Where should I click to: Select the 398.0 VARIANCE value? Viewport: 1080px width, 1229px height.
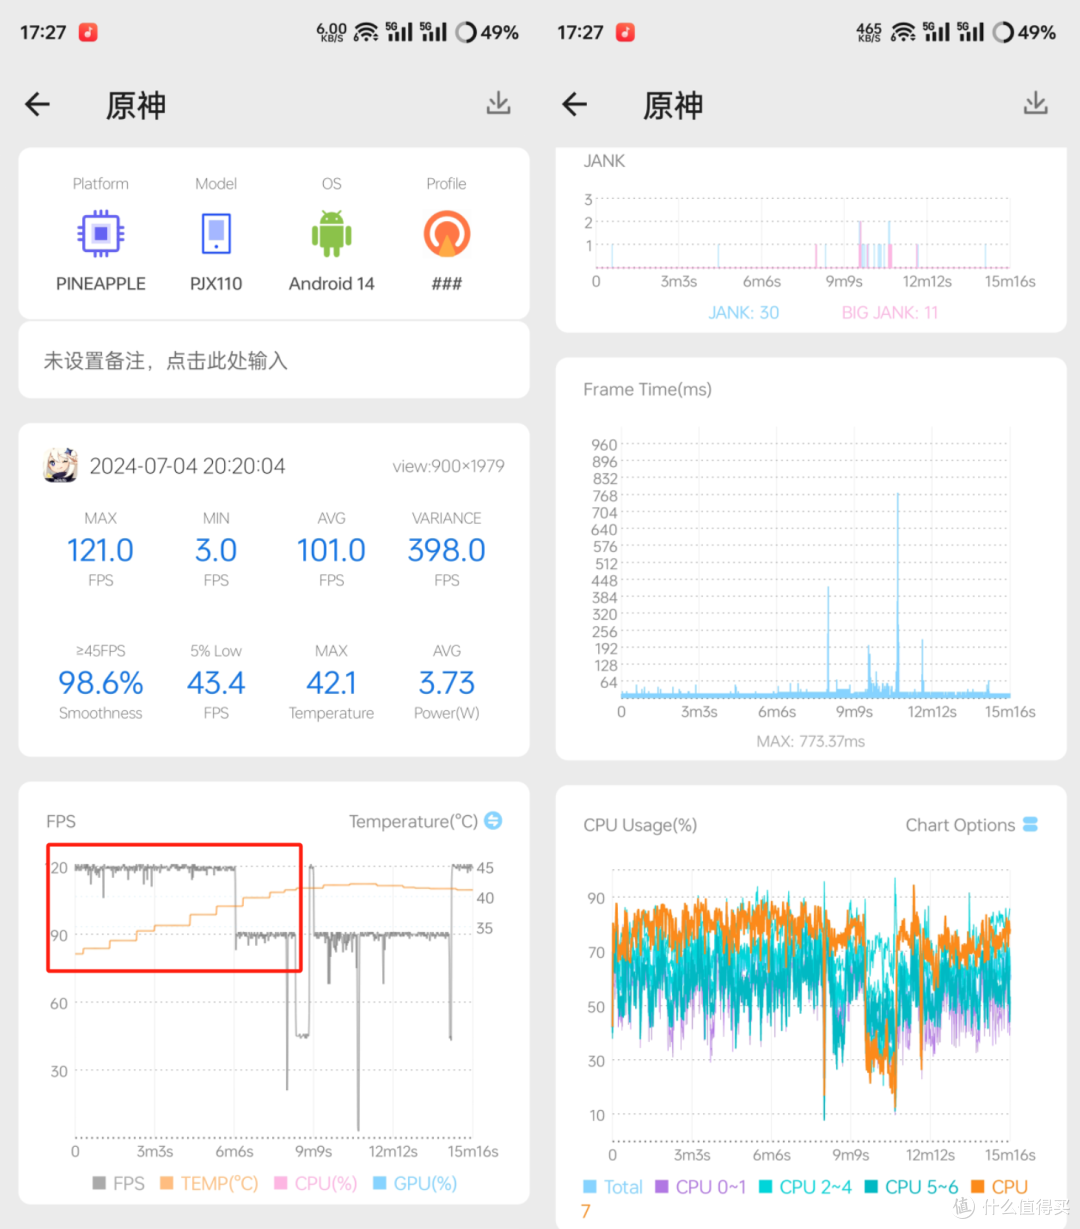point(446,550)
